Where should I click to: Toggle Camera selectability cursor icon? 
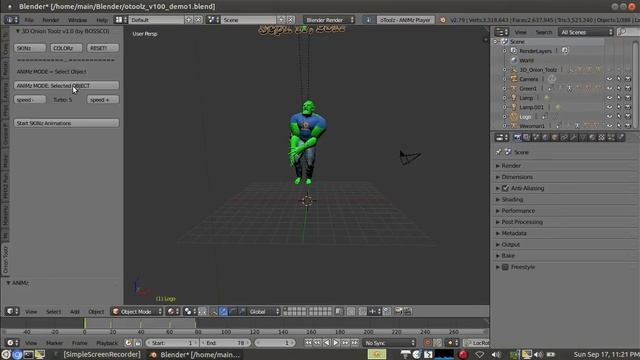click(x=619, y=79)
